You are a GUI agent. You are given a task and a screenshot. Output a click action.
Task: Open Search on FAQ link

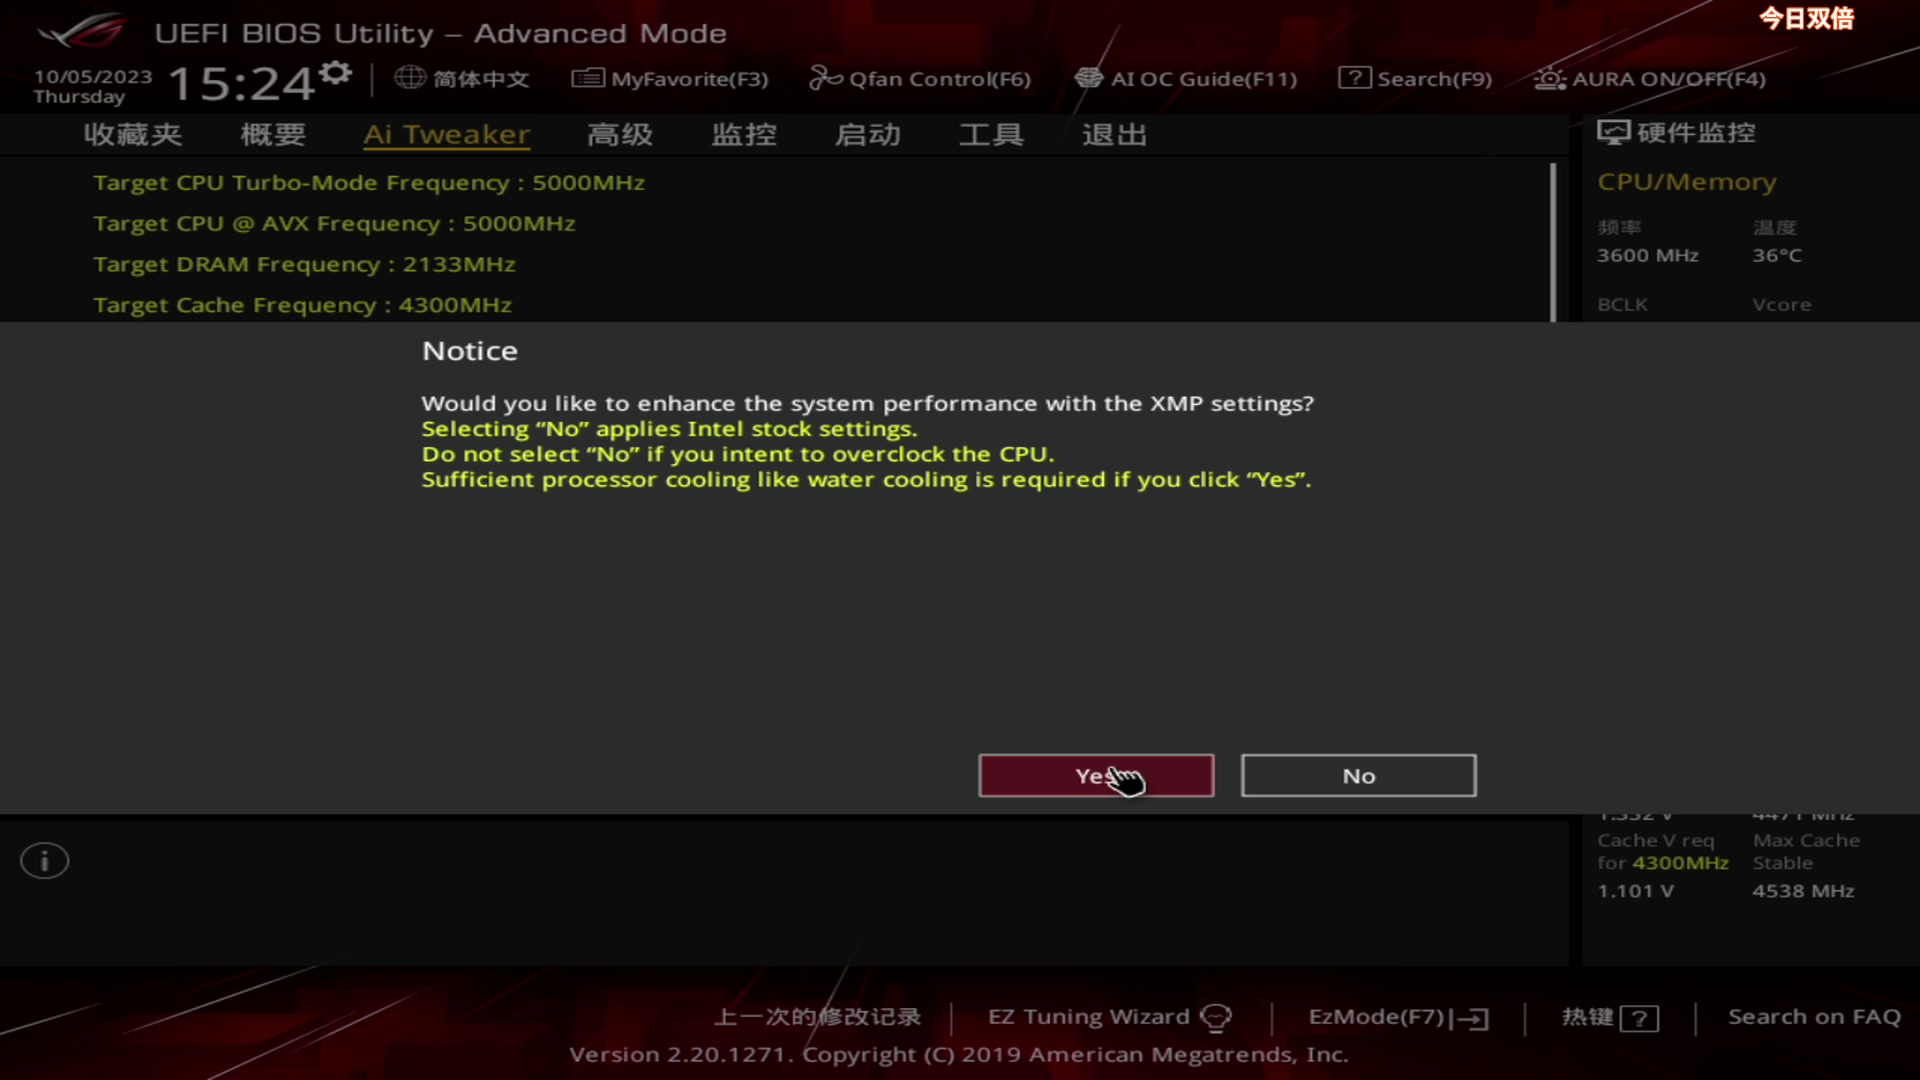point(1814,1017)
